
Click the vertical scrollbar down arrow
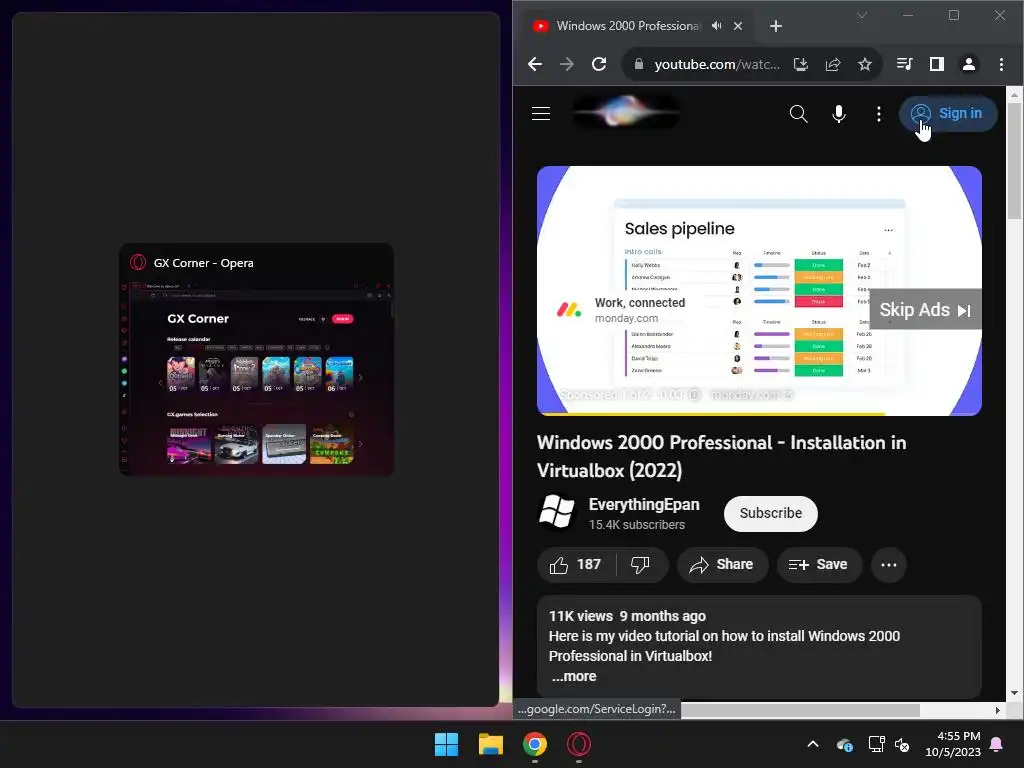click(x=1014, y=693)
